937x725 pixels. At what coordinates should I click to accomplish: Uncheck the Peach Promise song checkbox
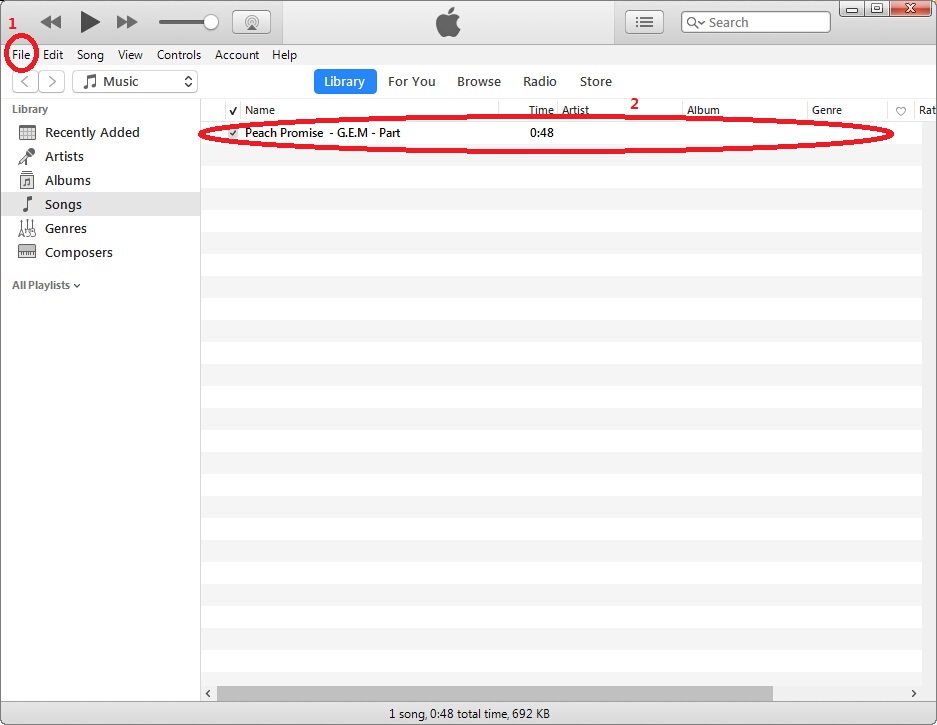click(233, 133)
